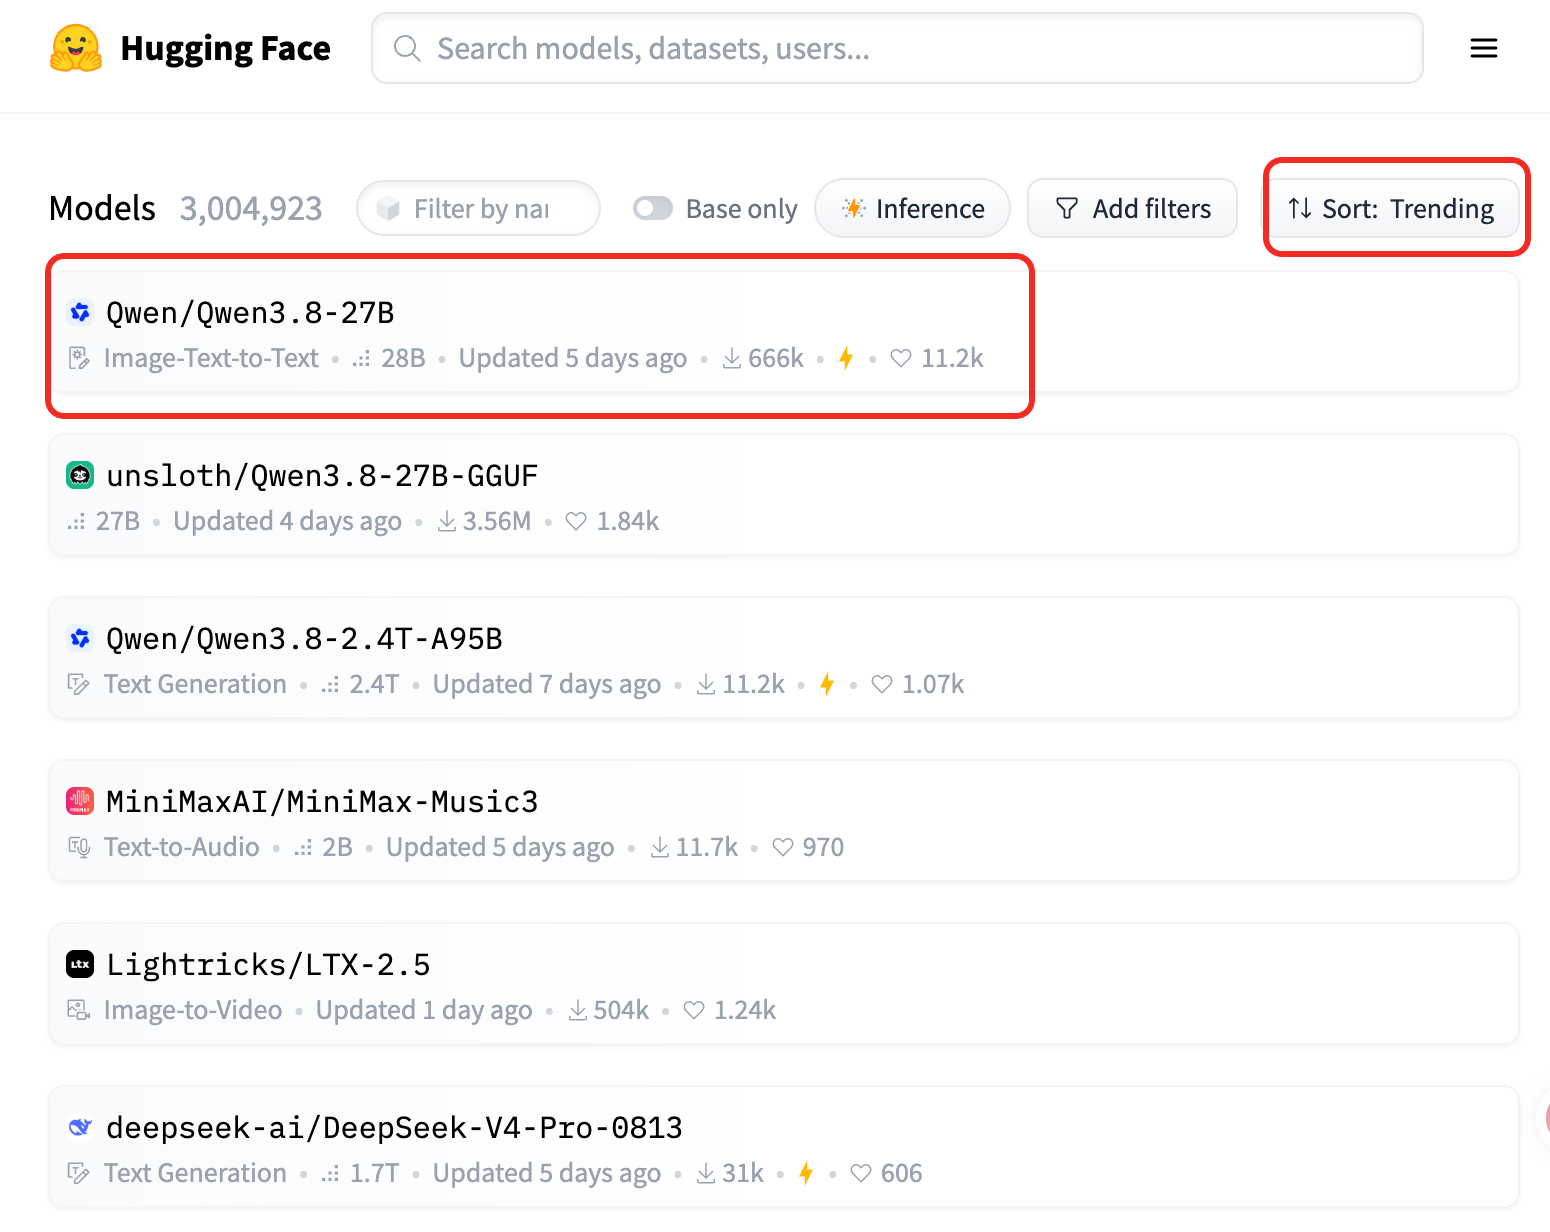Click the heart icon on the LTX-2.5 row
The image size is (1550, 1232).
[x=694, y=1010]
